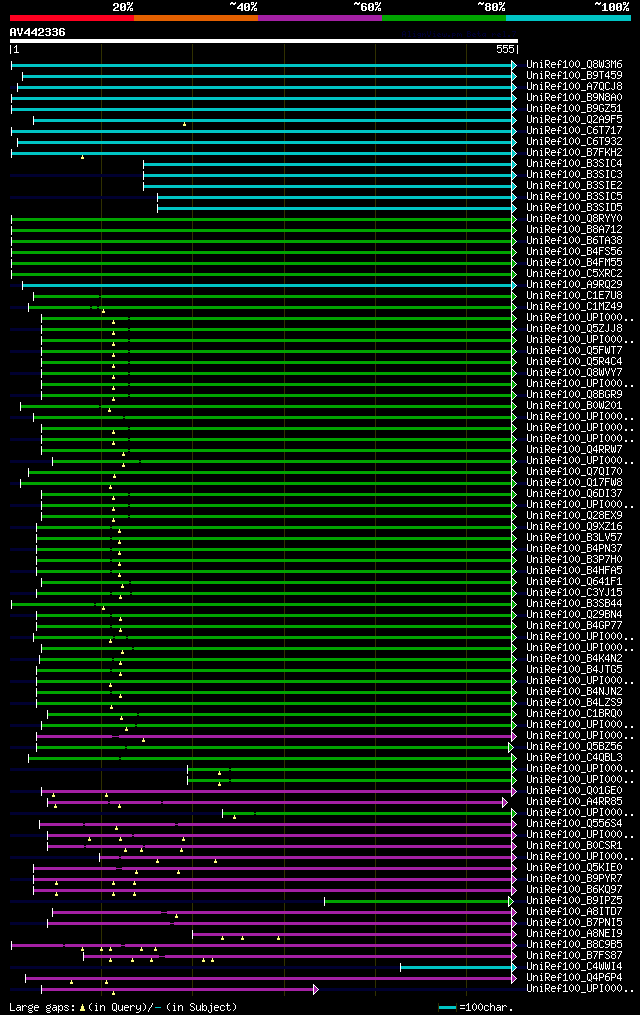Open hit UniRef100_C1E7U8

[x=575, y=296]
